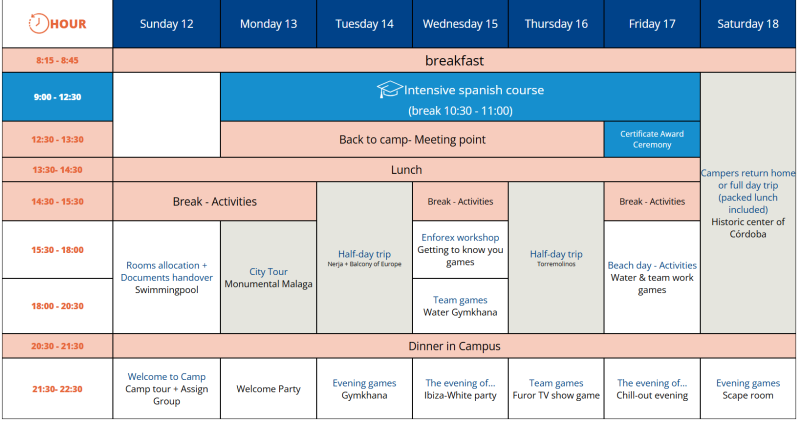Select the Welcome Party evening cell
The image size is (800, 422).
pos(268,389)
